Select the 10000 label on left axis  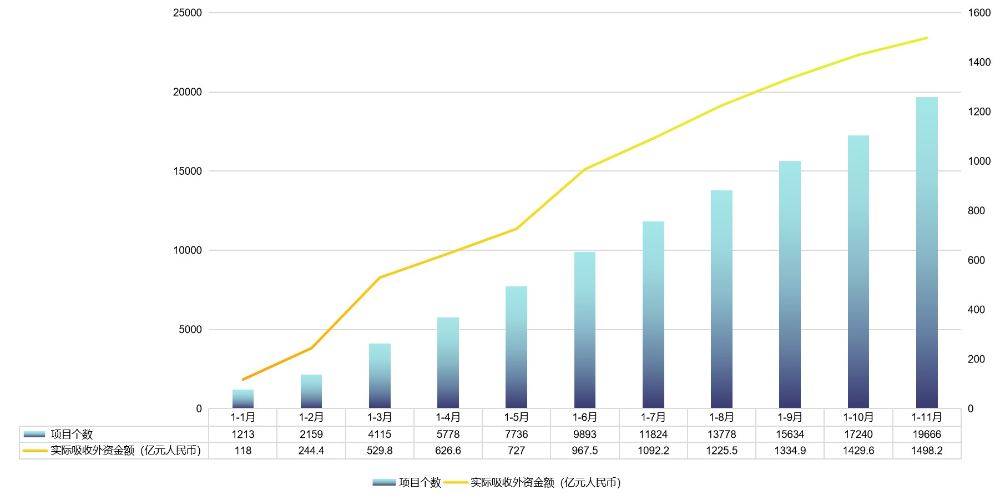click(x=187, y=250)
